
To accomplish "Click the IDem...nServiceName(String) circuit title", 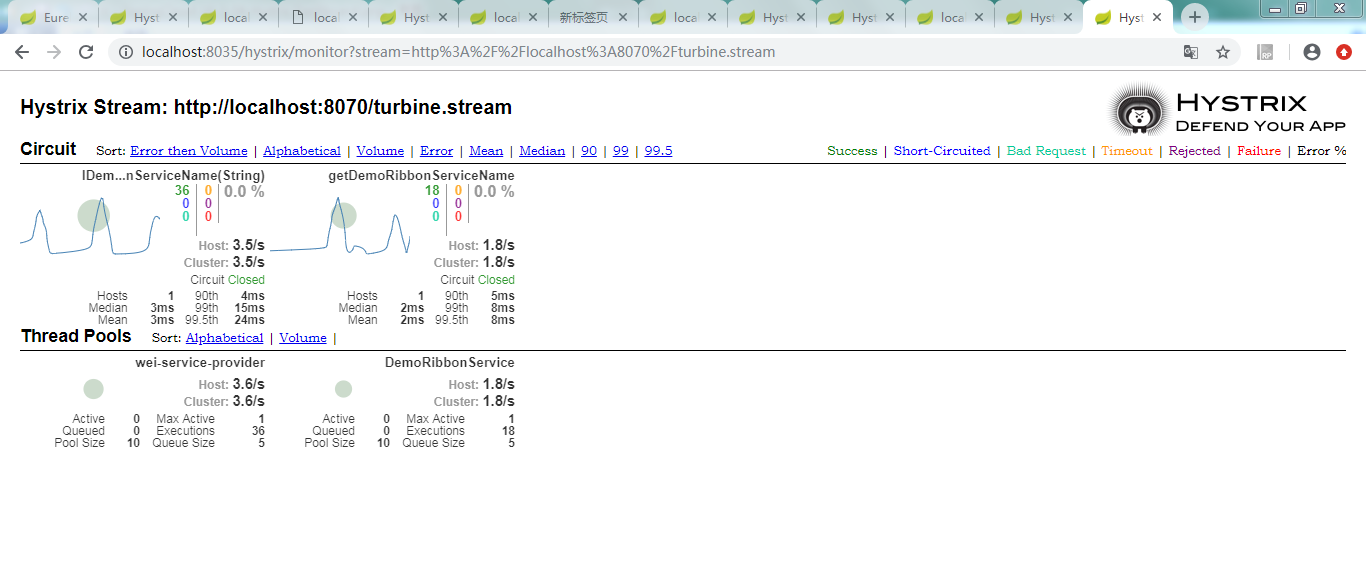I will [x=173, y=176].
